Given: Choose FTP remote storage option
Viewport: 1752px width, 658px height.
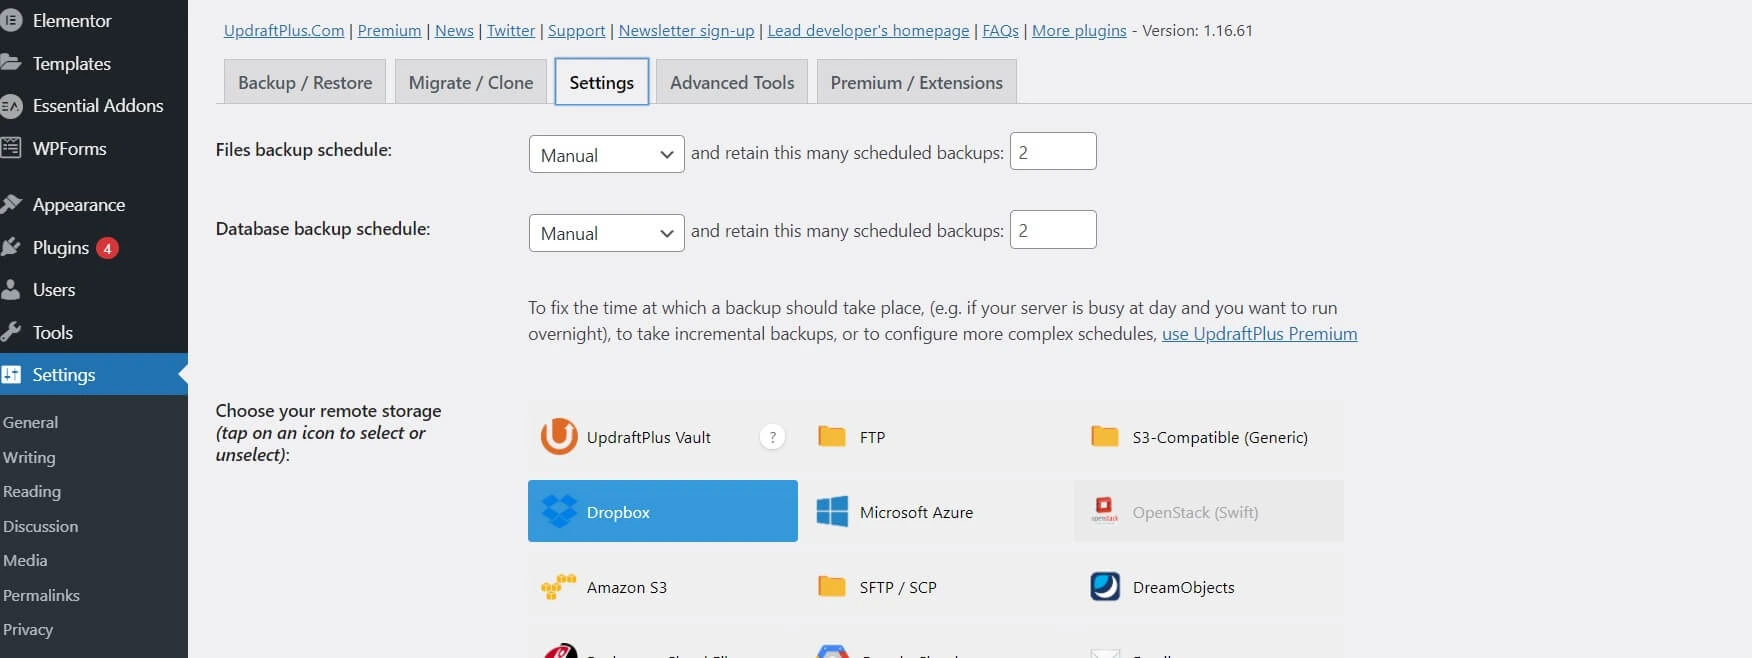Looking at the screenshot, I should 936,436.
